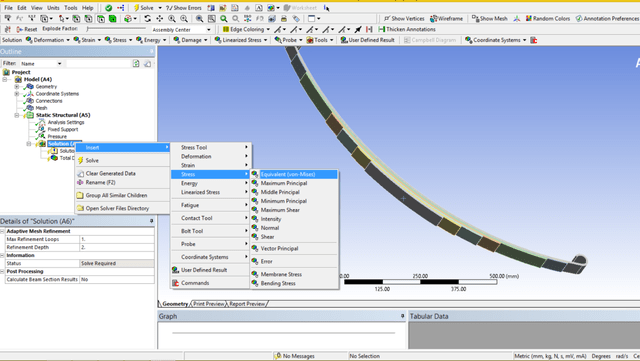Click the Coordinate Systems toolbar icon
640x361 pixels.
[468, 40]
